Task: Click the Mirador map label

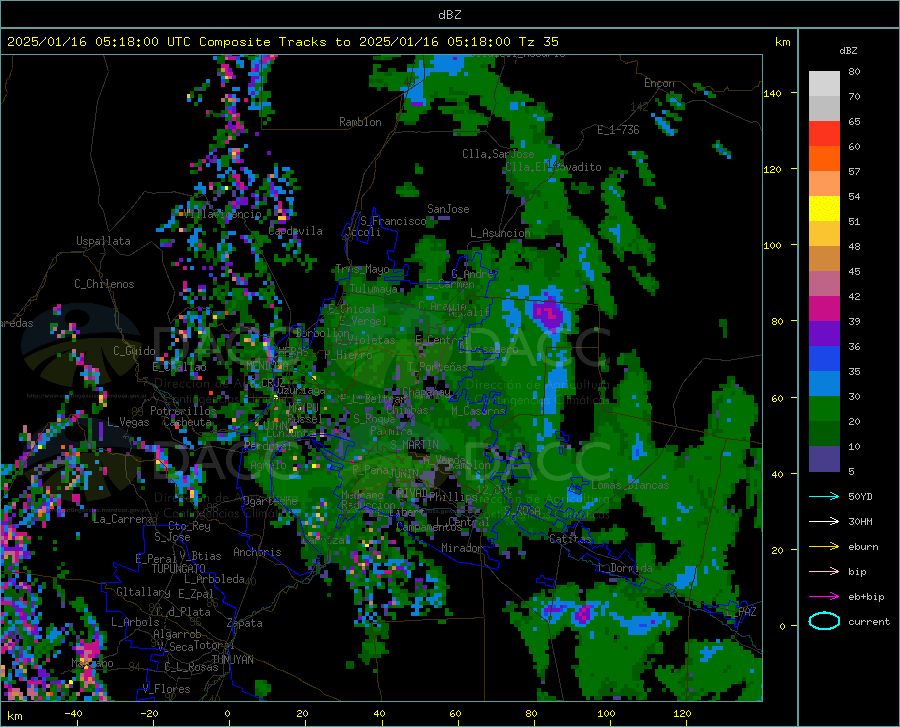Action: pos(462,548)
